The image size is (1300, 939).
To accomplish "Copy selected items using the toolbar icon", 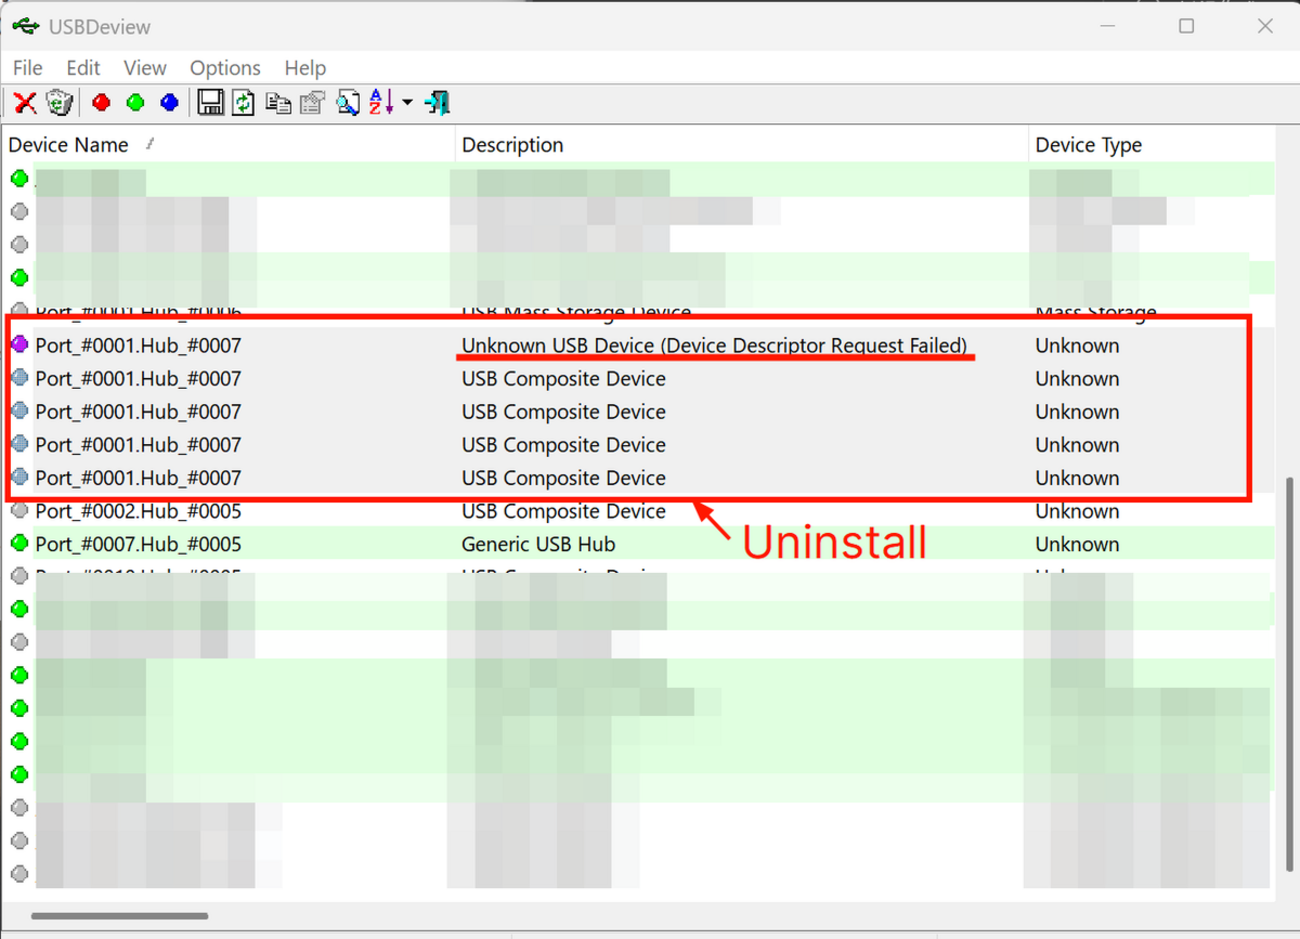I will point(278,102).
